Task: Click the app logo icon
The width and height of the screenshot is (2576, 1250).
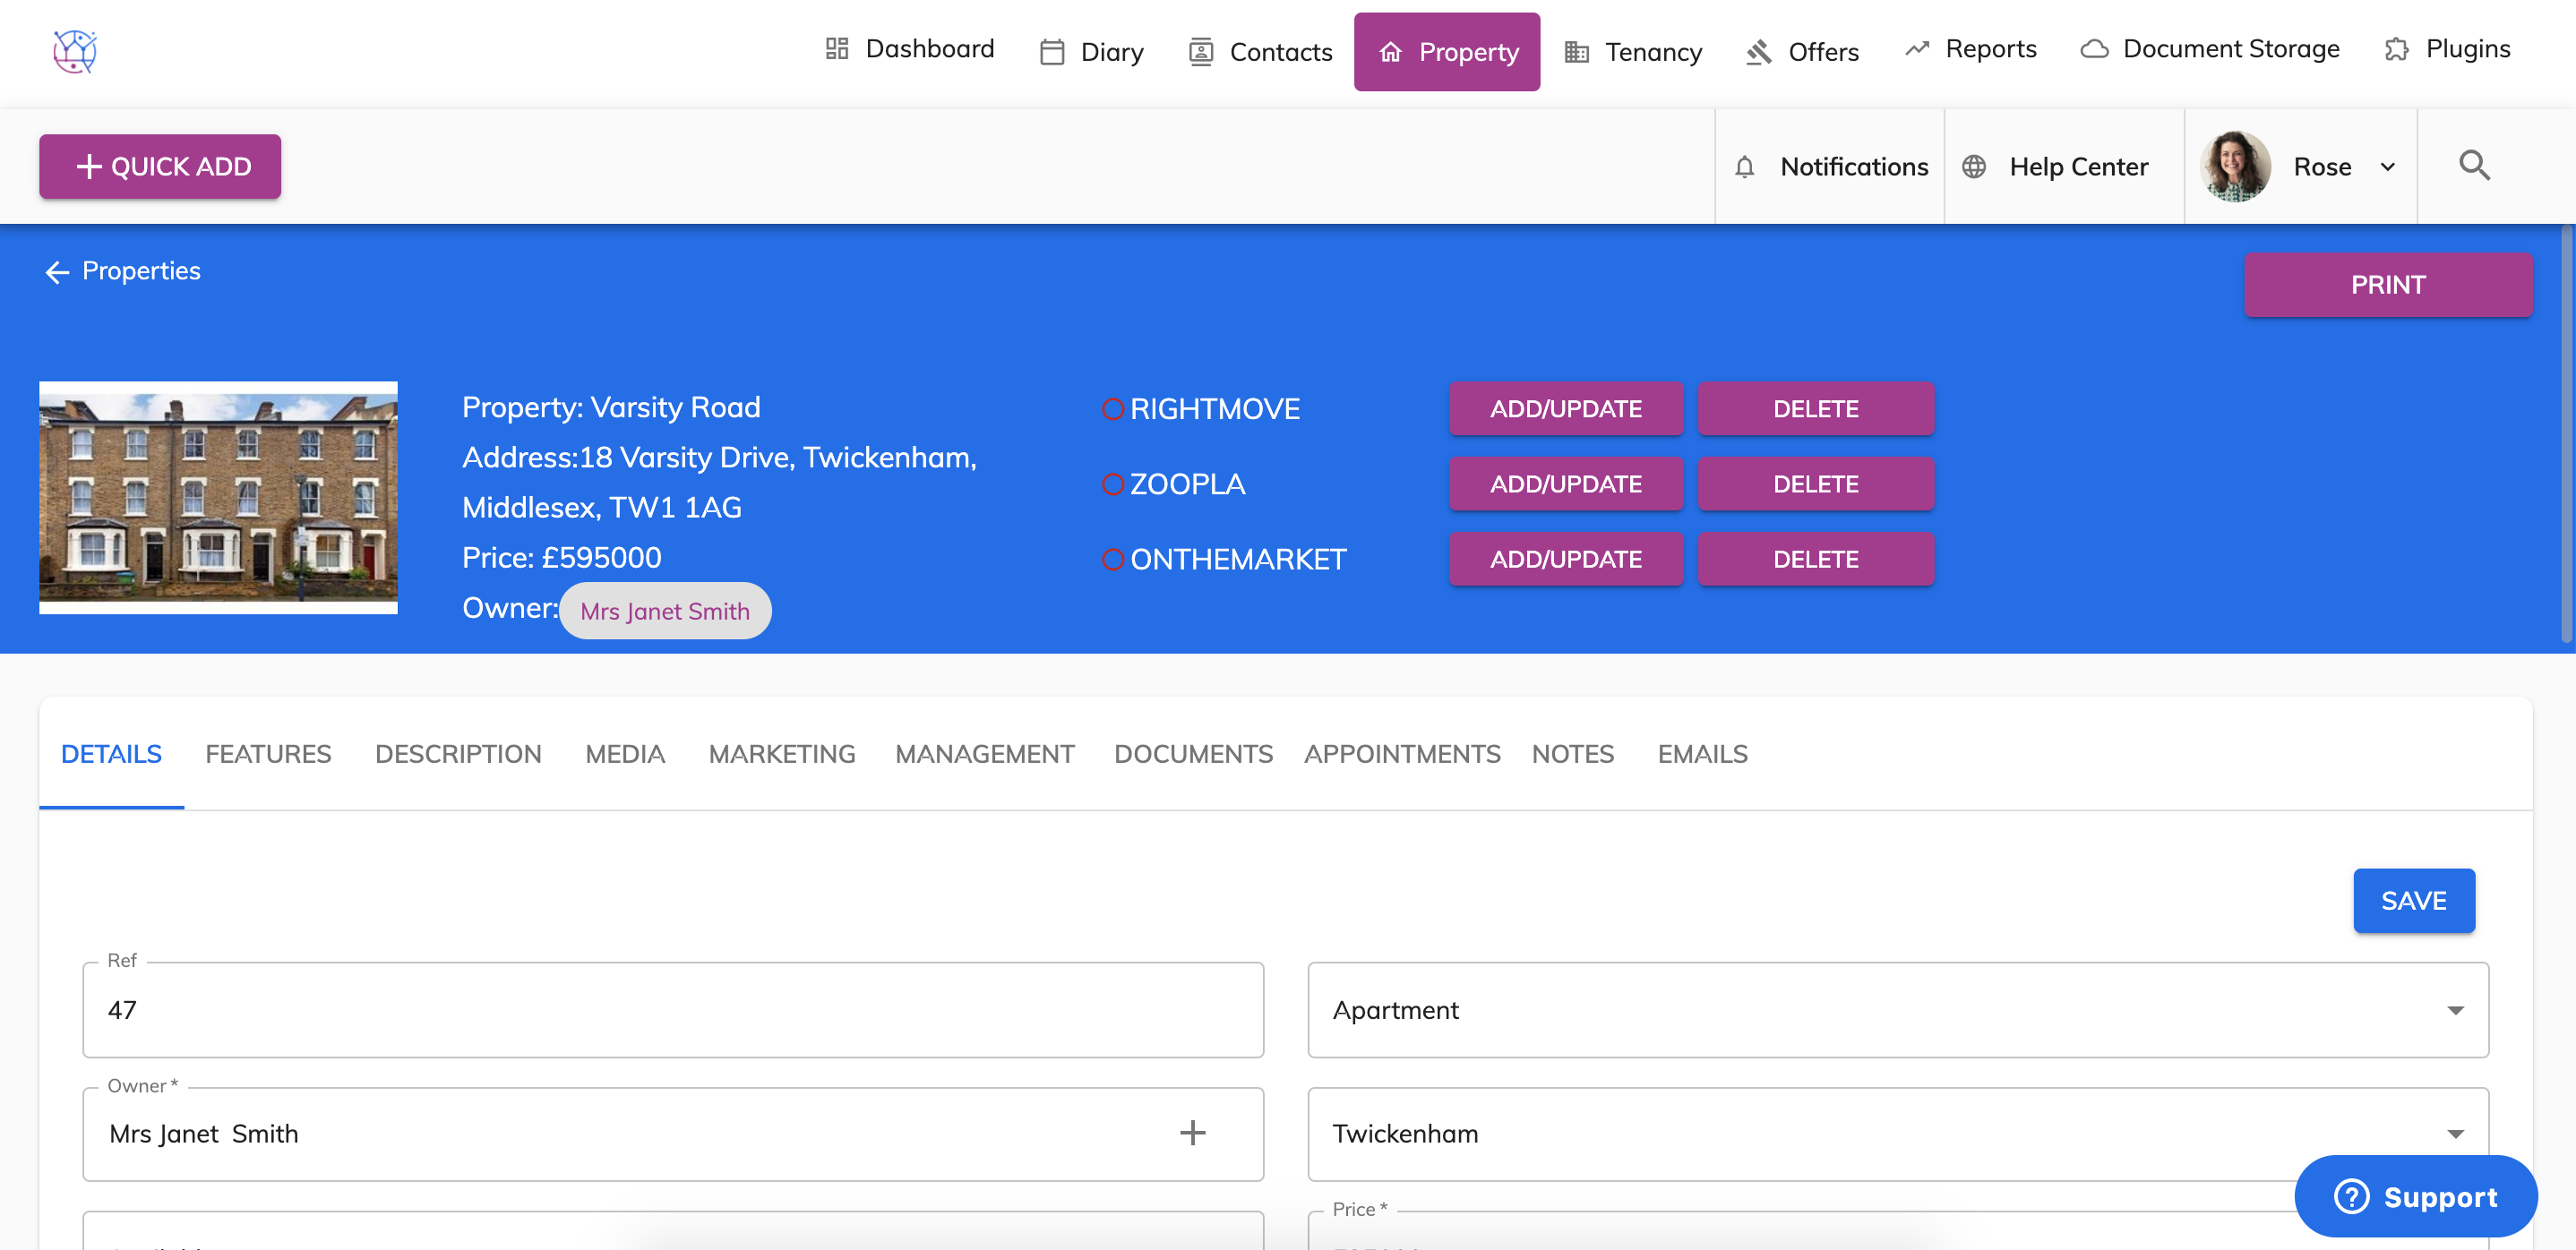Action: (x=75, y=51)
